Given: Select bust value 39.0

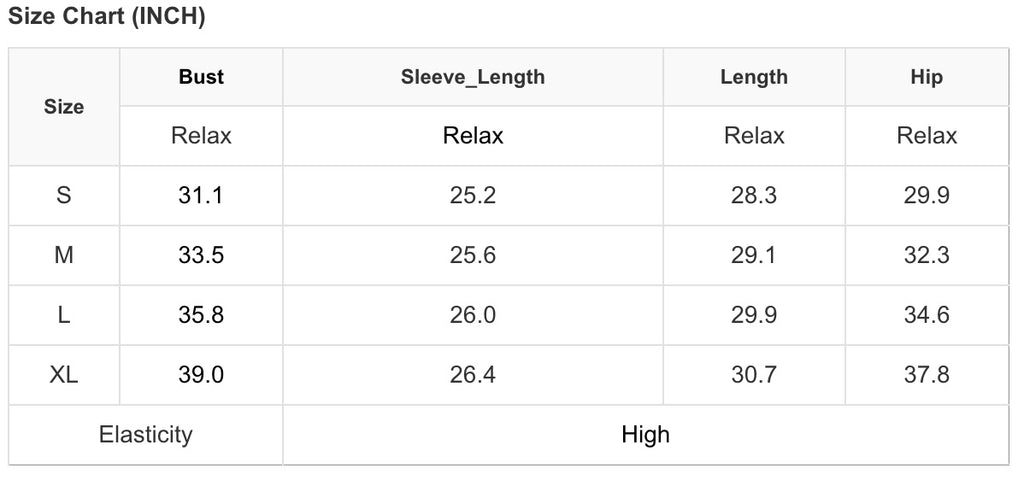Looking at the screenshot, I should (201, 375).
